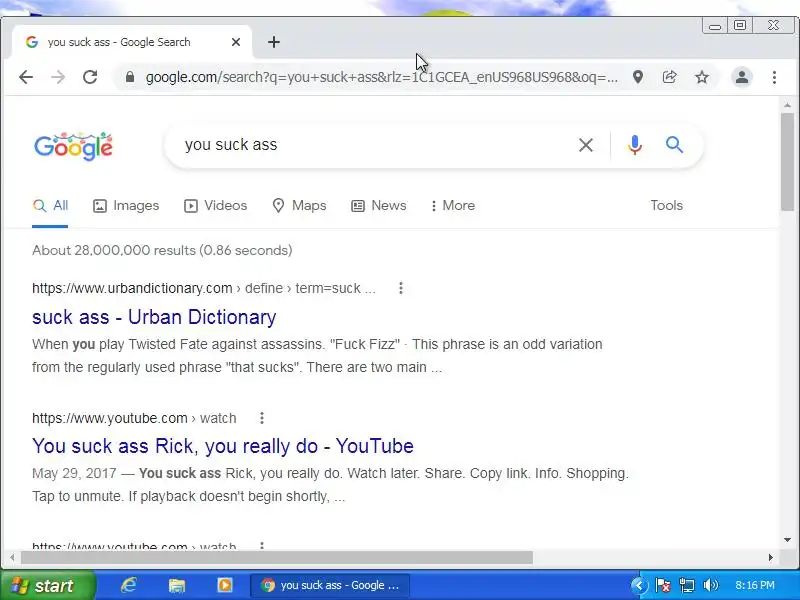The height and width of the screenshot is (600, 800).
Task: Click the security alert tray icon
Action: click(663, 585)
